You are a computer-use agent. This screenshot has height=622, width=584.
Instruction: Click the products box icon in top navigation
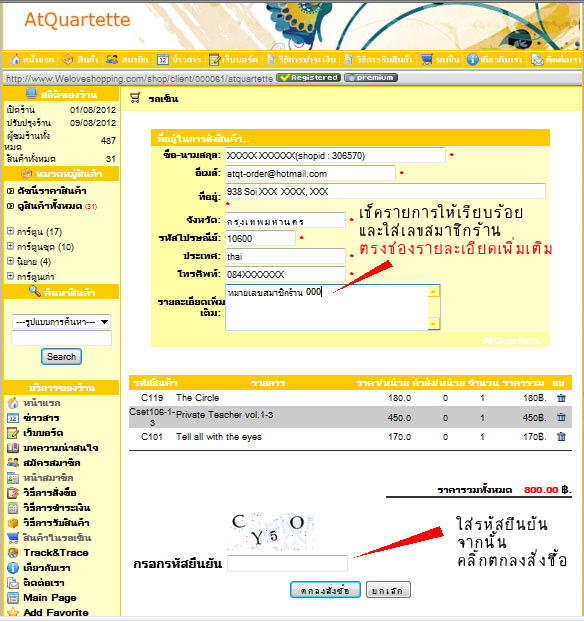tap(68, 60)
